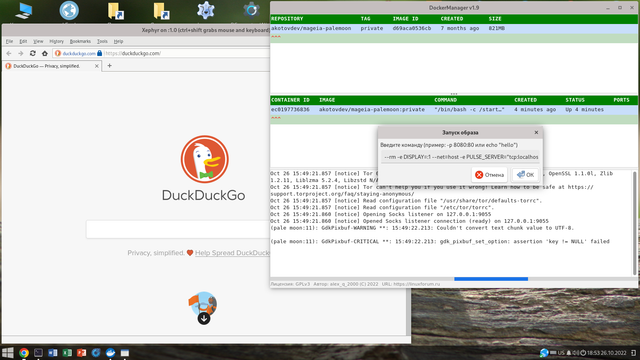Click the DuckDuckGo duck logo
Screen dimensions: 640x360
[x=204, y=159]
